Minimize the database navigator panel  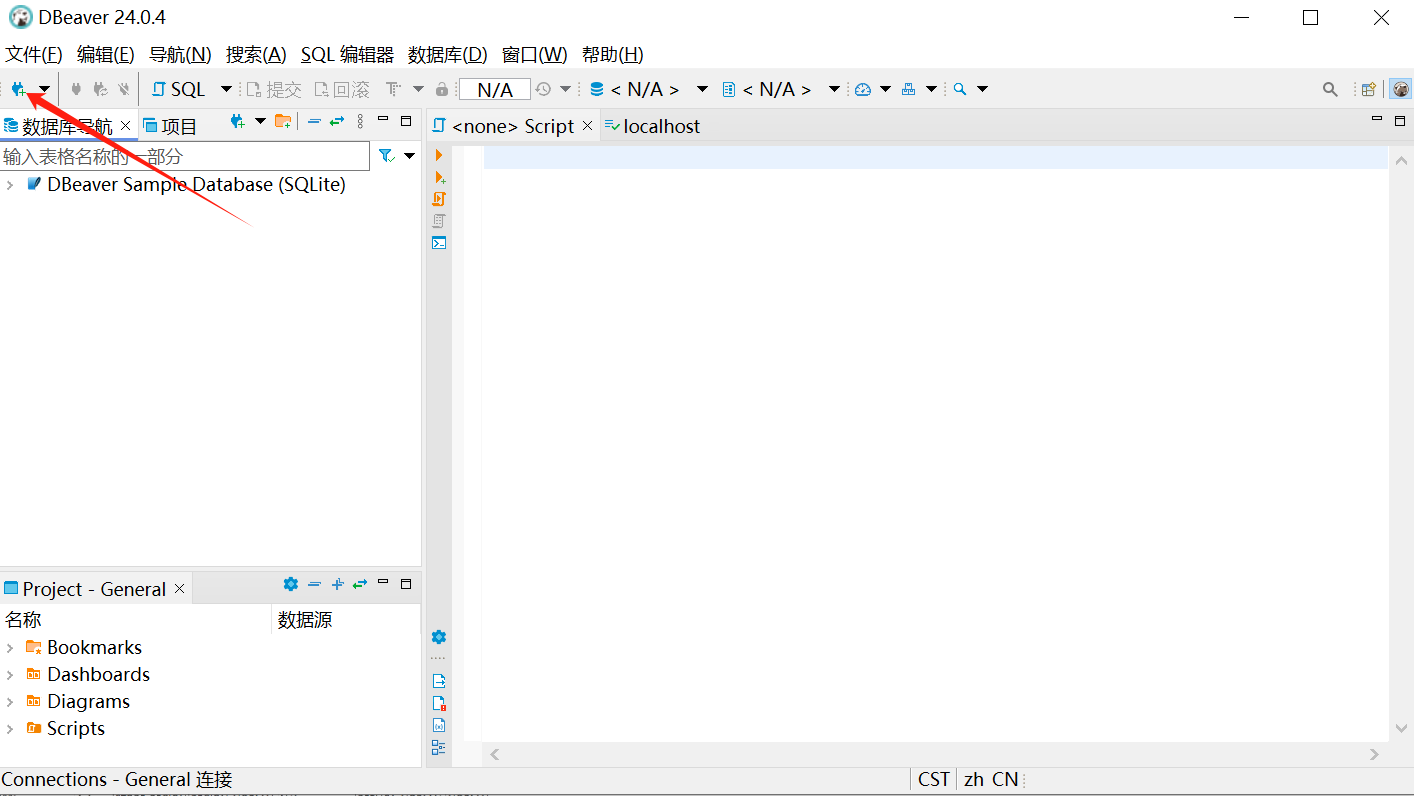383,119
